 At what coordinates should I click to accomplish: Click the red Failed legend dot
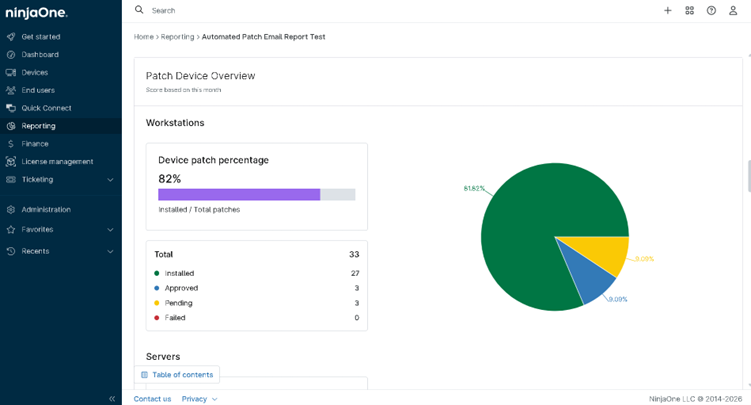(157, 317)
